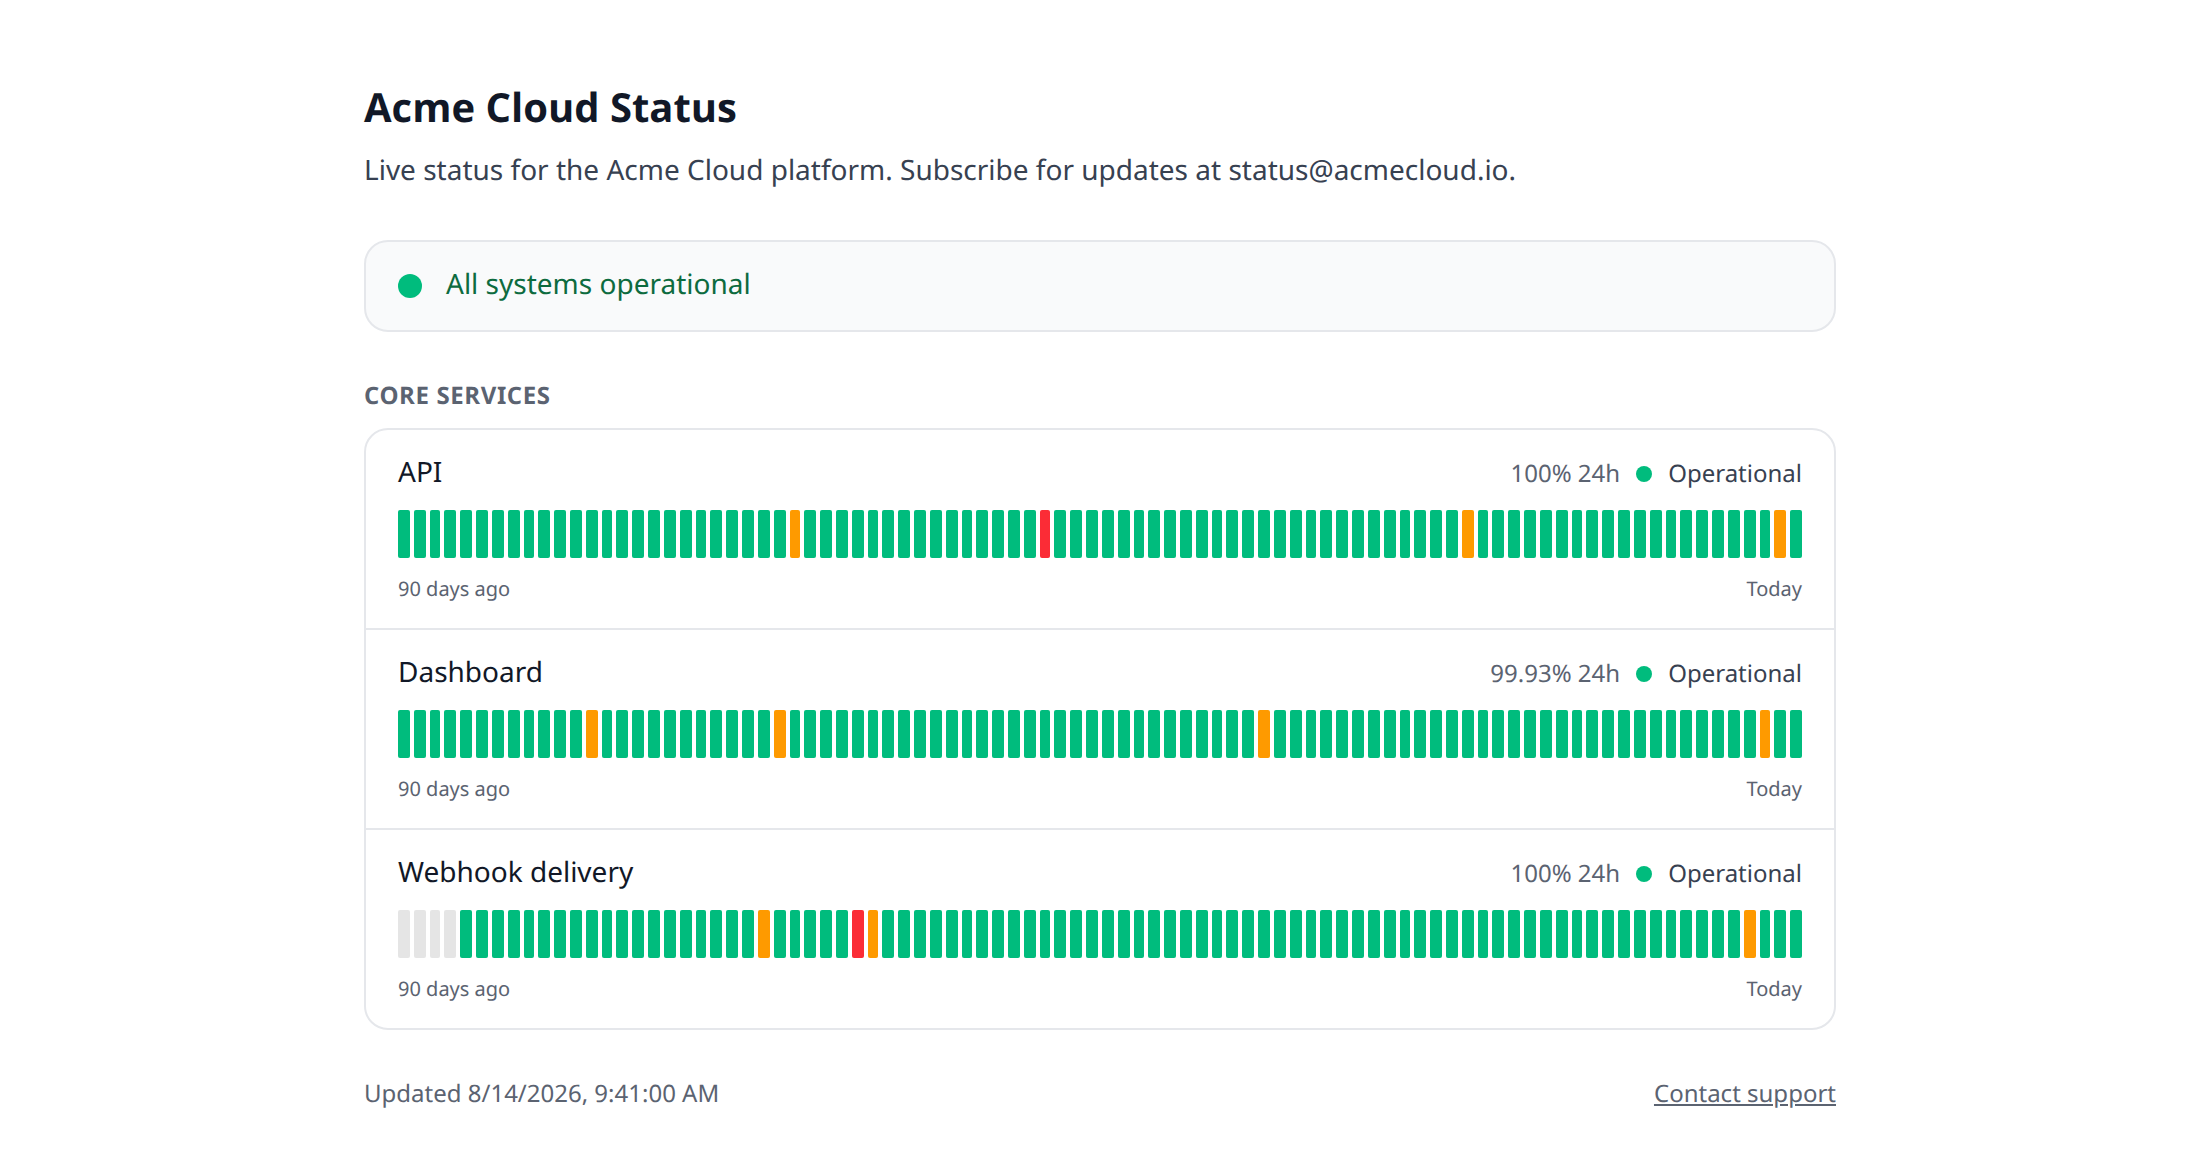Viewport: 2200px width, 1170px height.
Task: Select the Dashboard service name
Action: tap(470, 672)
